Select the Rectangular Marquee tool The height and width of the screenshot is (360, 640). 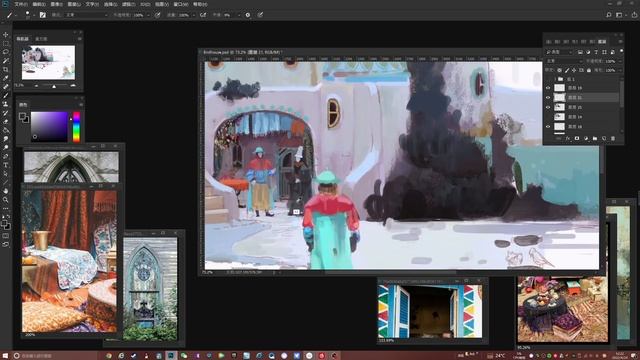pos(5,43)
